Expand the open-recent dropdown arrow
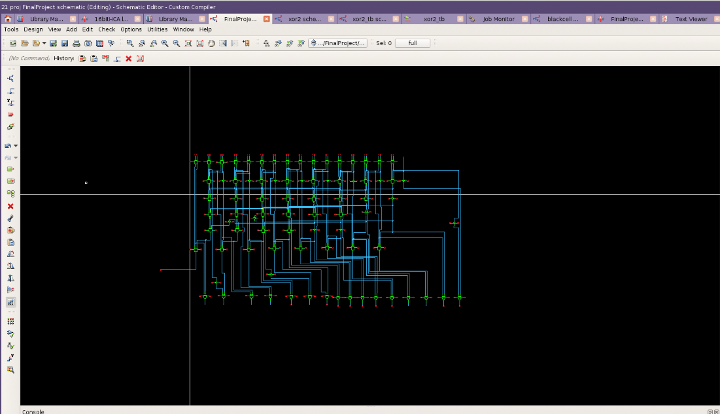Viewport: 720px width, 414px height. click(x=44, y=43)
